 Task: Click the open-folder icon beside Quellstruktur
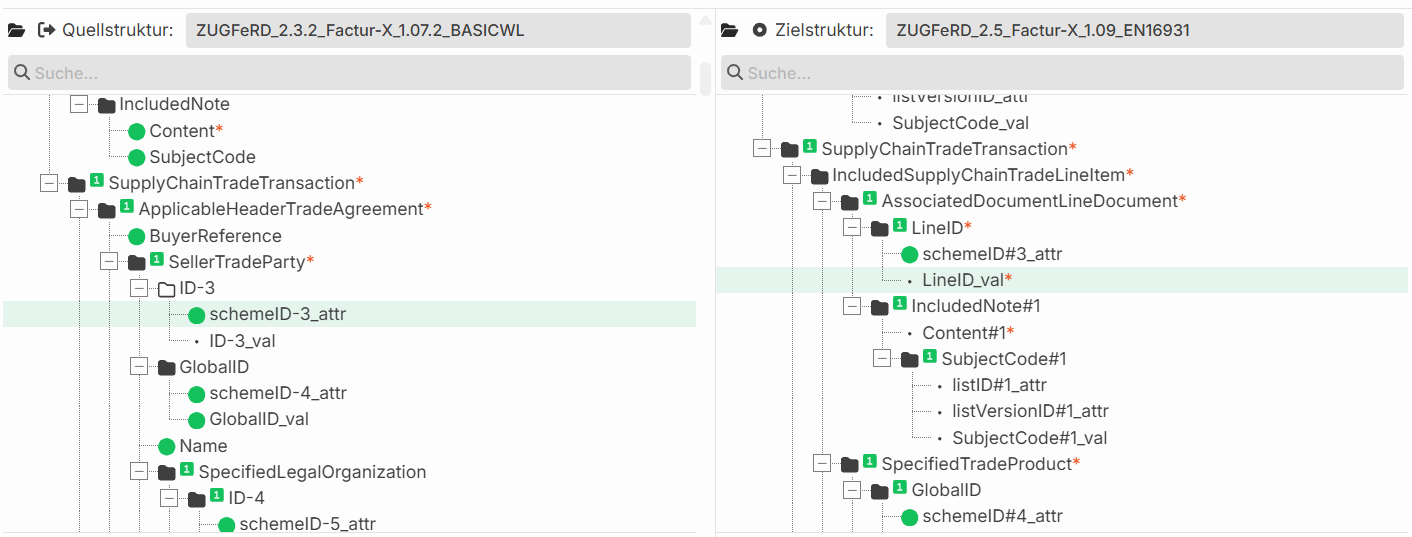tap(16, 30)
